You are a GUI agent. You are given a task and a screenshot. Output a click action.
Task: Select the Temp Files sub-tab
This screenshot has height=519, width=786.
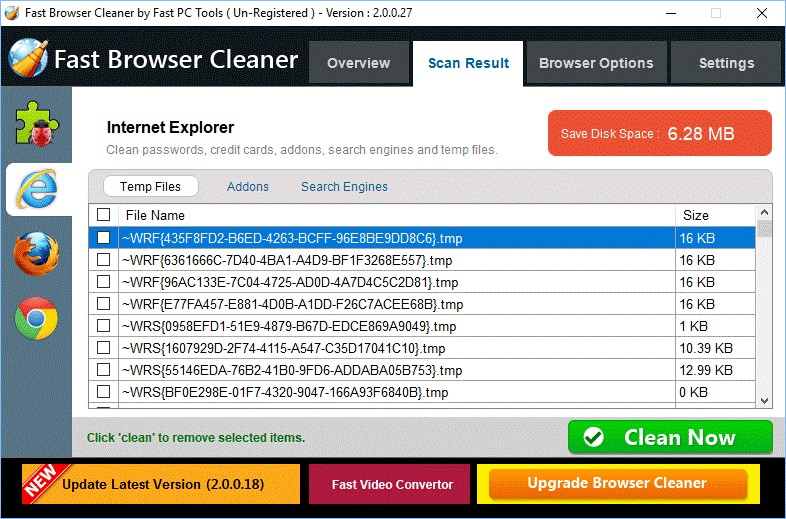[x=150, y=187]
